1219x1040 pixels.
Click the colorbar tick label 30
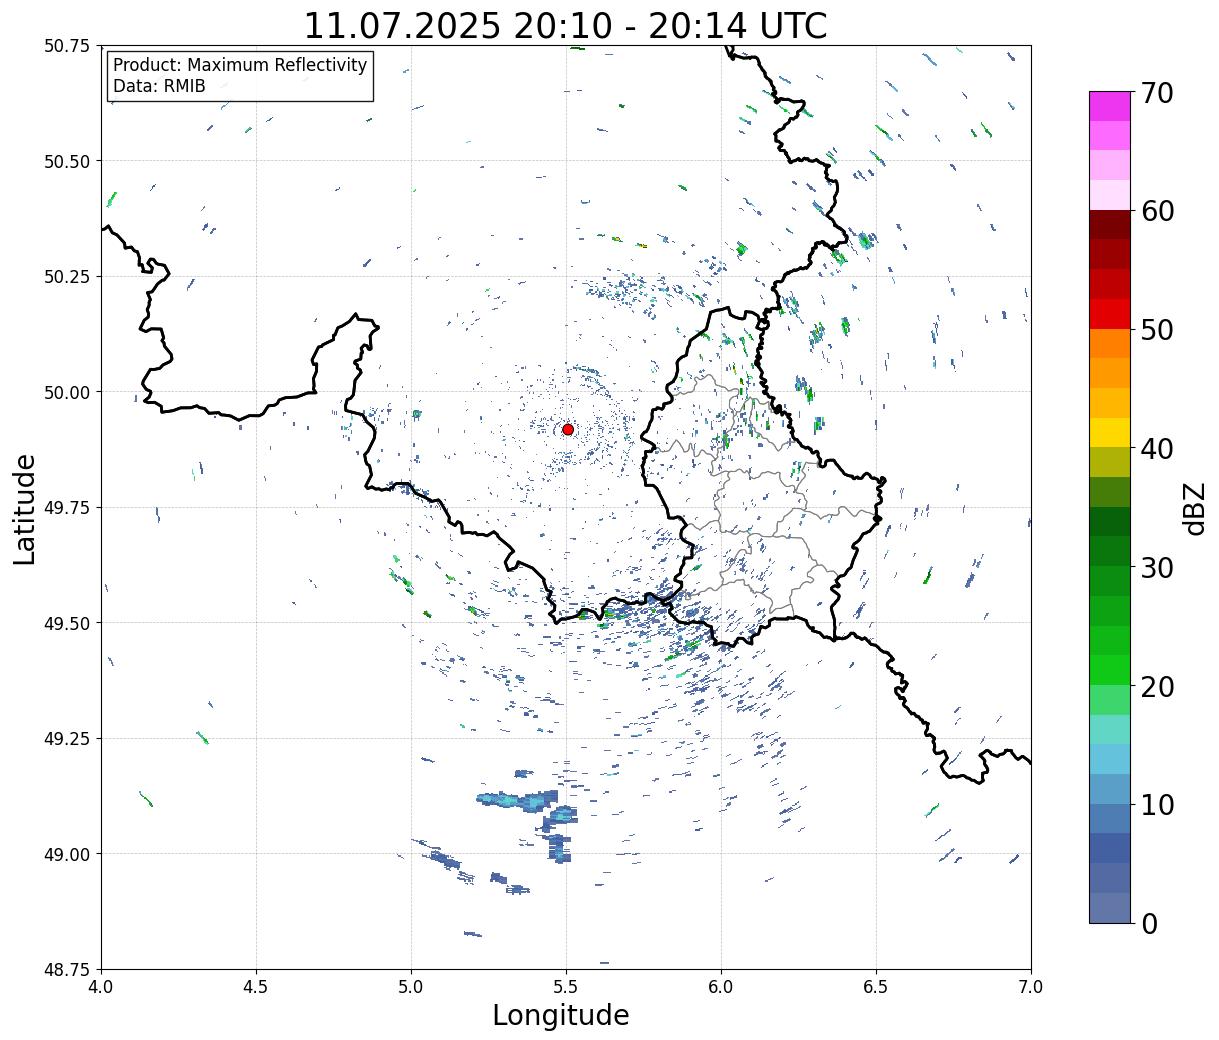click(1157, 567)
